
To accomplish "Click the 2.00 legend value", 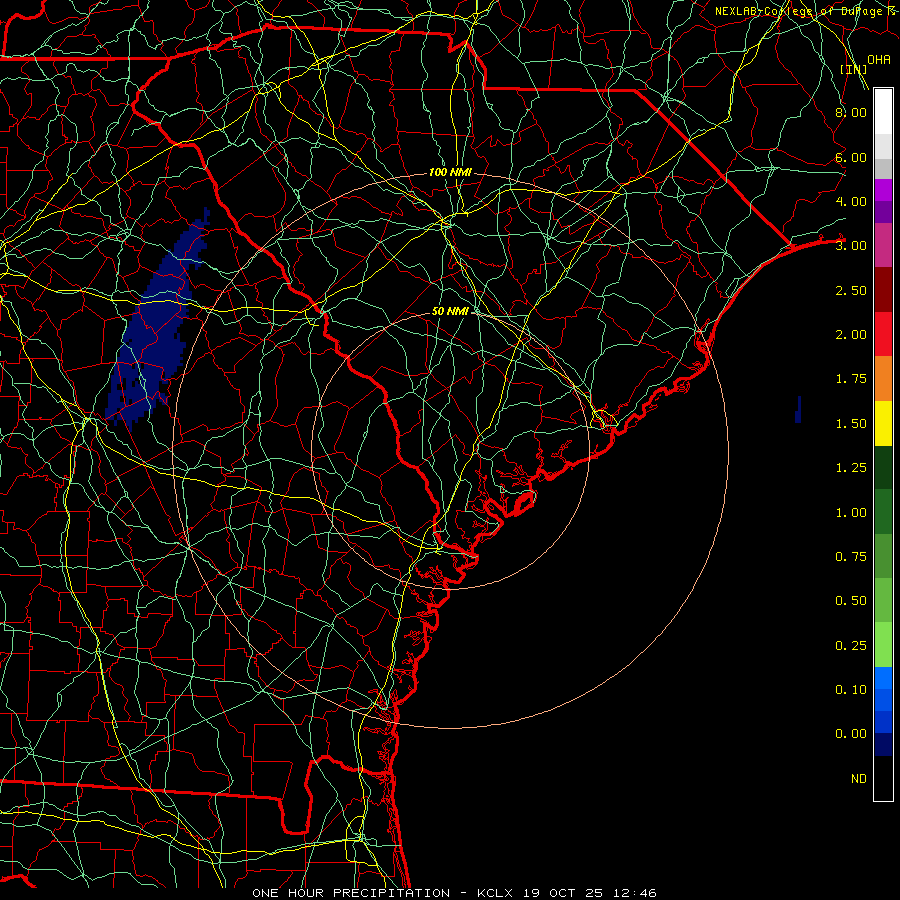I will click(851, 335).
